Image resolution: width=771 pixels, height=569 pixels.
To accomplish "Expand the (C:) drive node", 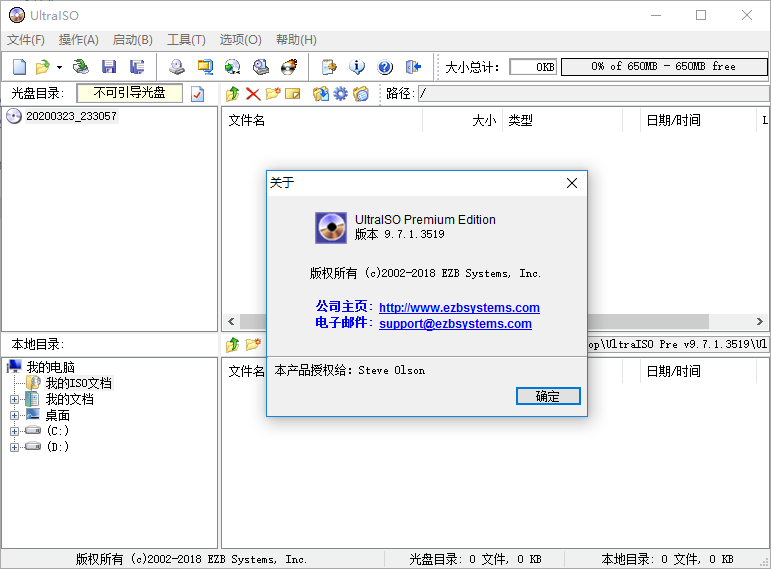I will [x=14, y=431].
